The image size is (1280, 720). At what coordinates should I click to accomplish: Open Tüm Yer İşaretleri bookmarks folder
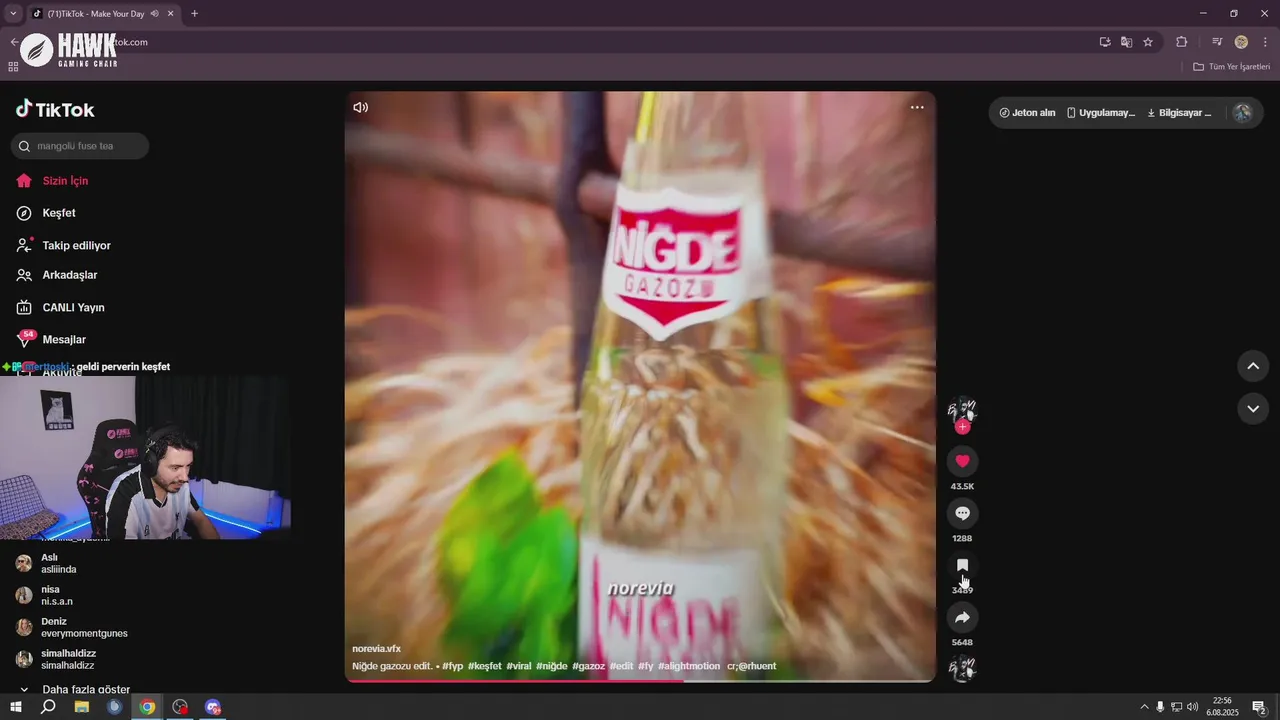click(1232, 67)
